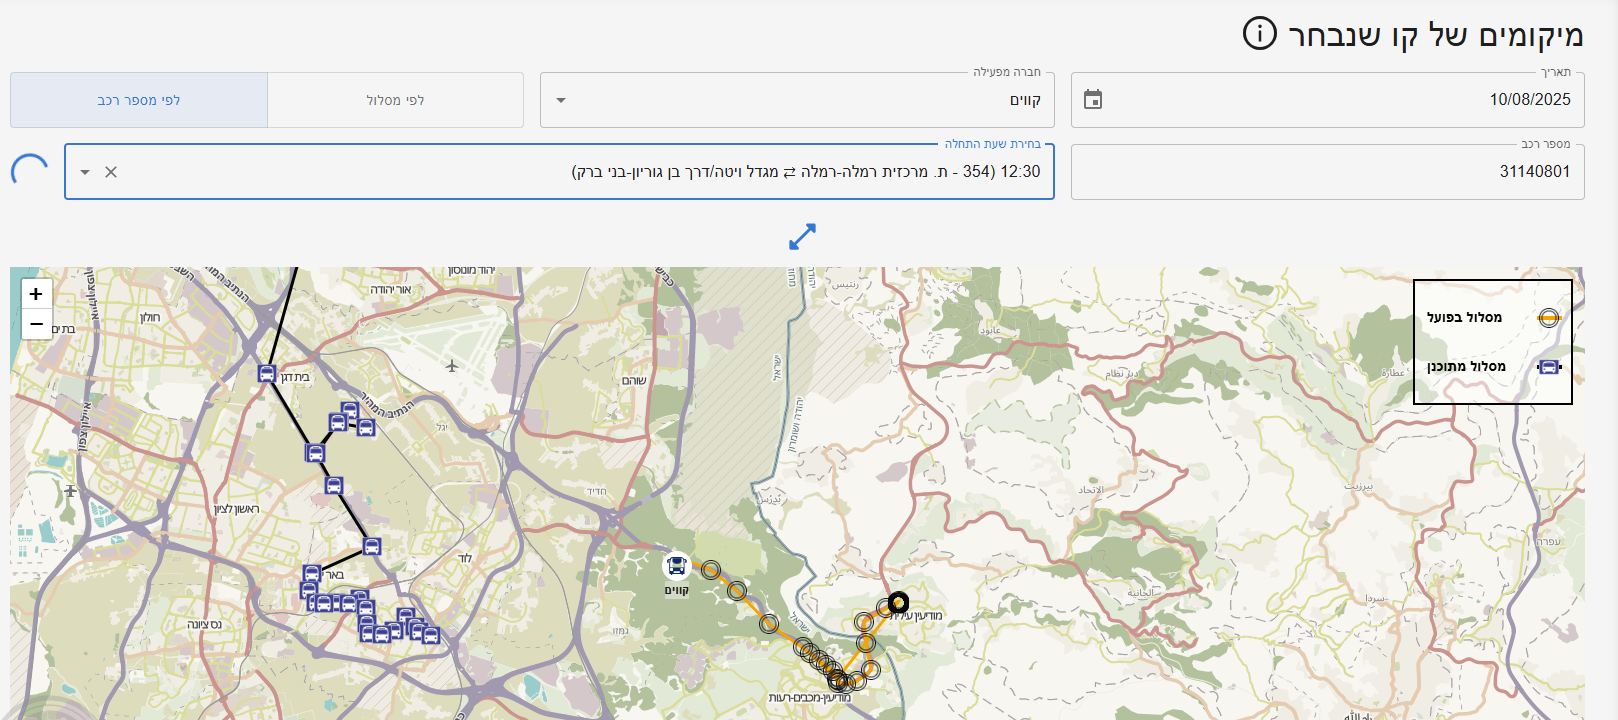This screenshot has width=1618, height=720.
Task: Click the route circle closest to the קווים bus
Action: 710,570
